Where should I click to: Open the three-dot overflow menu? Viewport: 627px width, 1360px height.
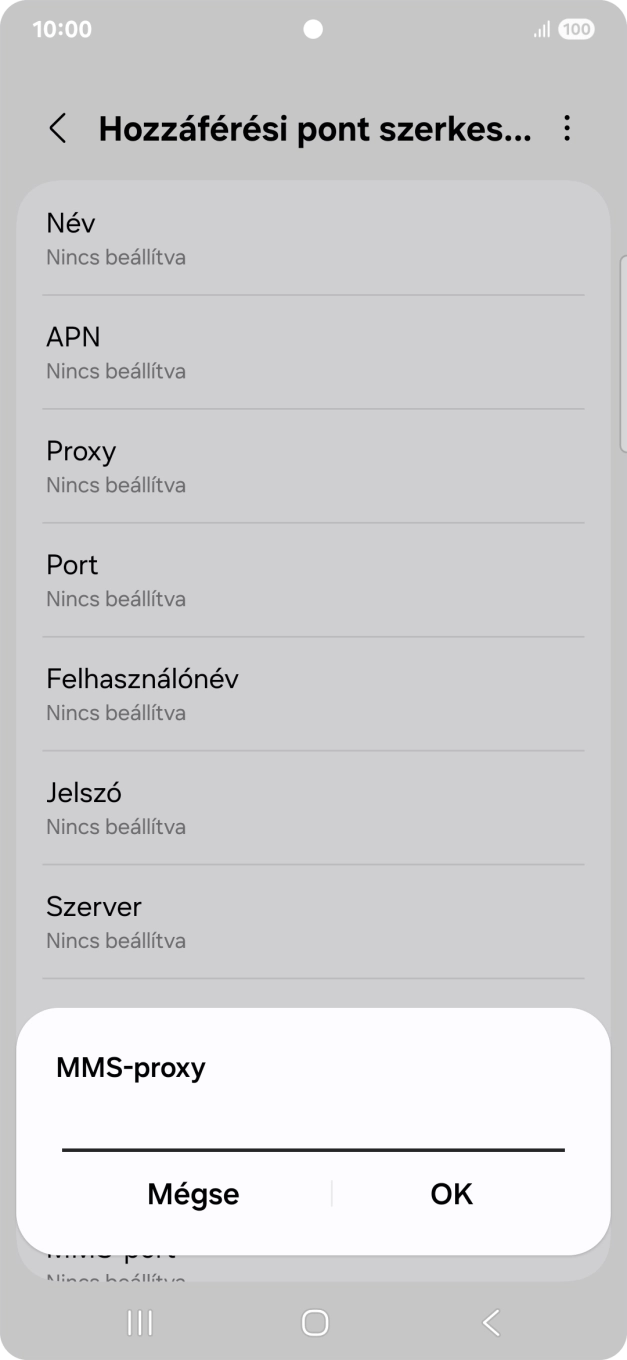pos(567,129)
